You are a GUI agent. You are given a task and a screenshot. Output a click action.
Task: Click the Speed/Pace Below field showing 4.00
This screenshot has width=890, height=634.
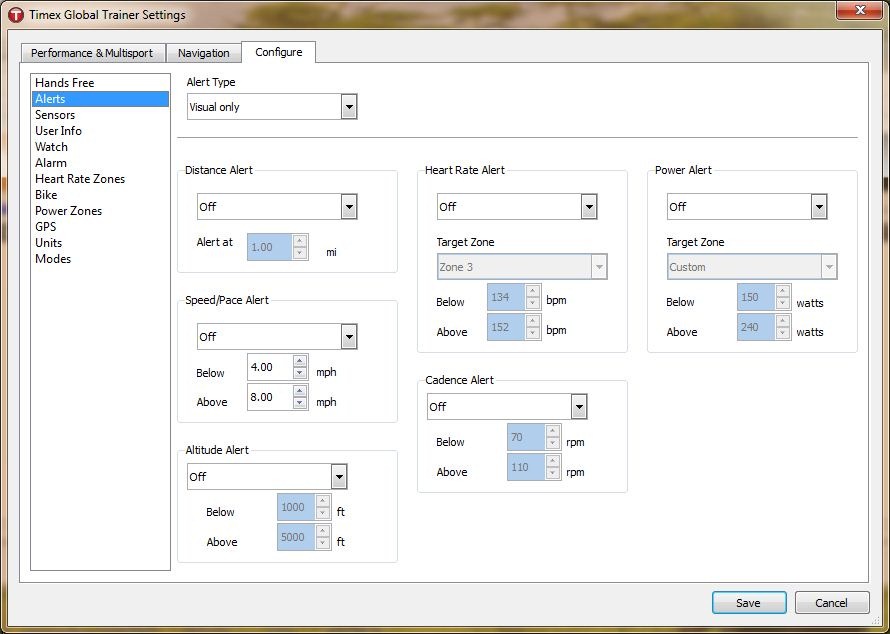pyautogui.click(x=270, y=367)
